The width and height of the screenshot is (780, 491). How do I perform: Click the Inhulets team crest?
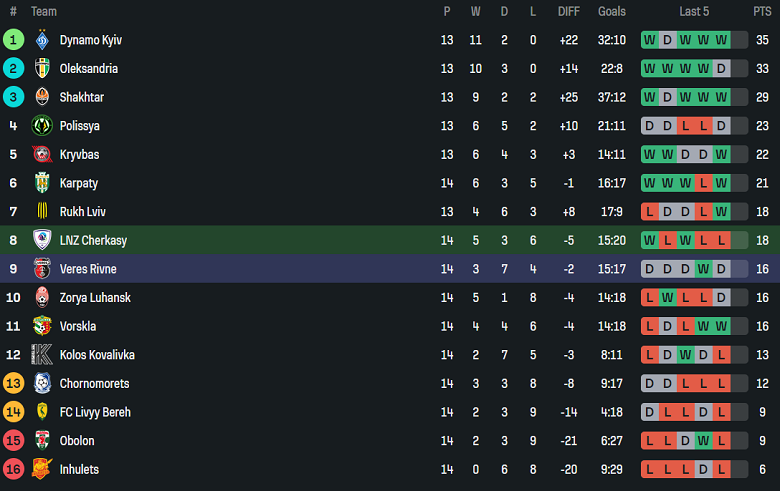coord(42,469)
